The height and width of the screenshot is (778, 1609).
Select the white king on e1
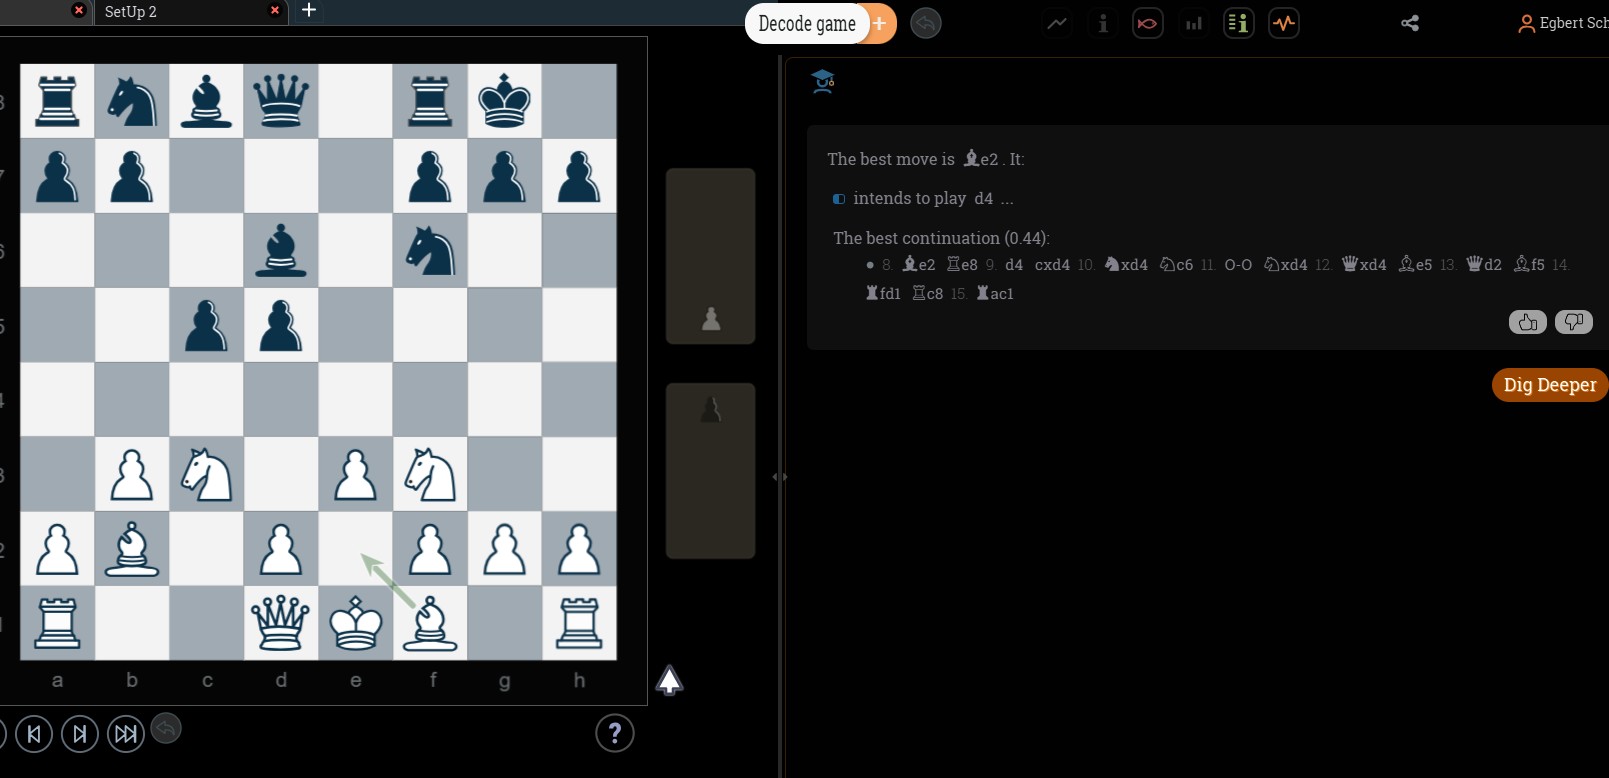(356, 623)
